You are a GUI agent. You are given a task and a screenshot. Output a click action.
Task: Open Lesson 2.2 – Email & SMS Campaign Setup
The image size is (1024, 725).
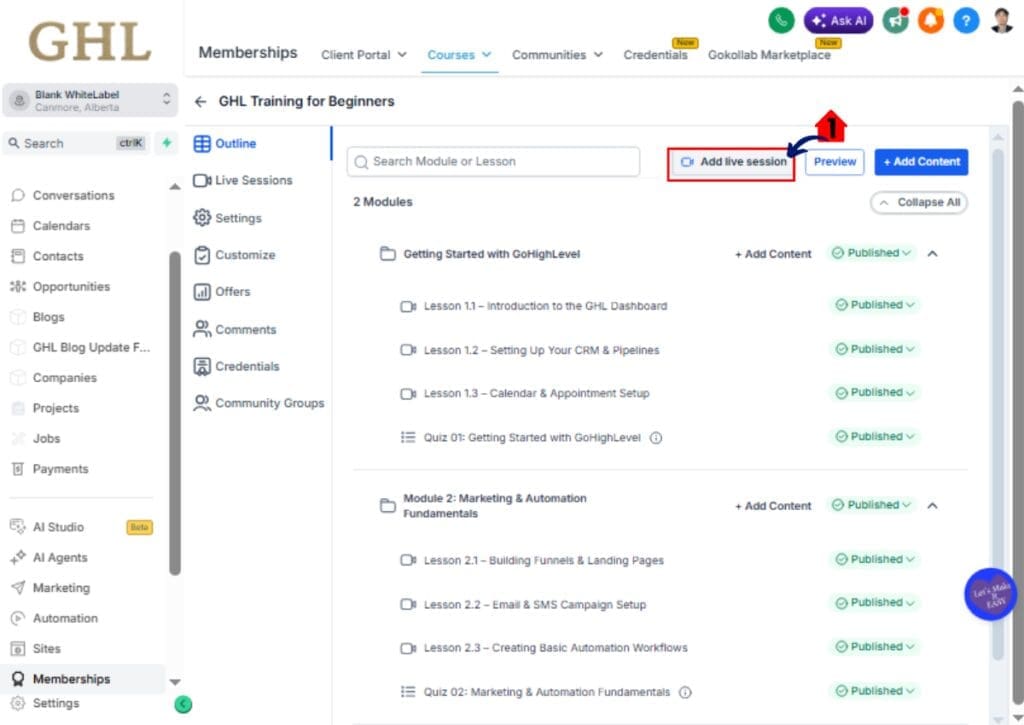534,605
